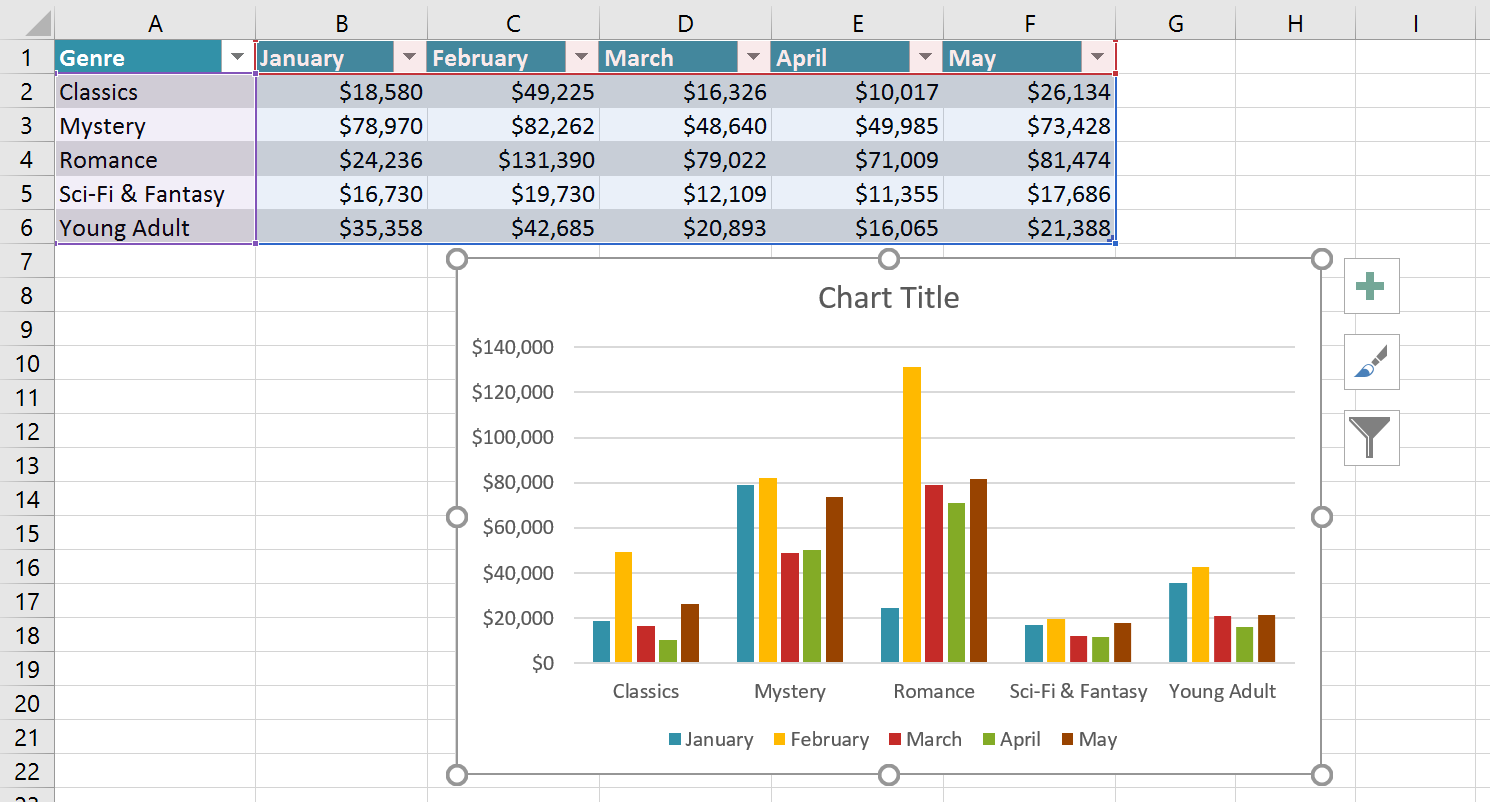Open the May filter dropdown

(1097, 57)
